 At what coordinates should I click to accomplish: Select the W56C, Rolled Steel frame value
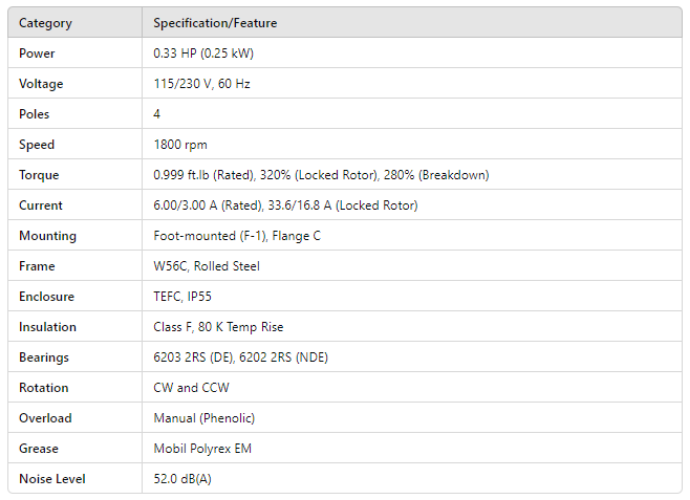point(206,266)
